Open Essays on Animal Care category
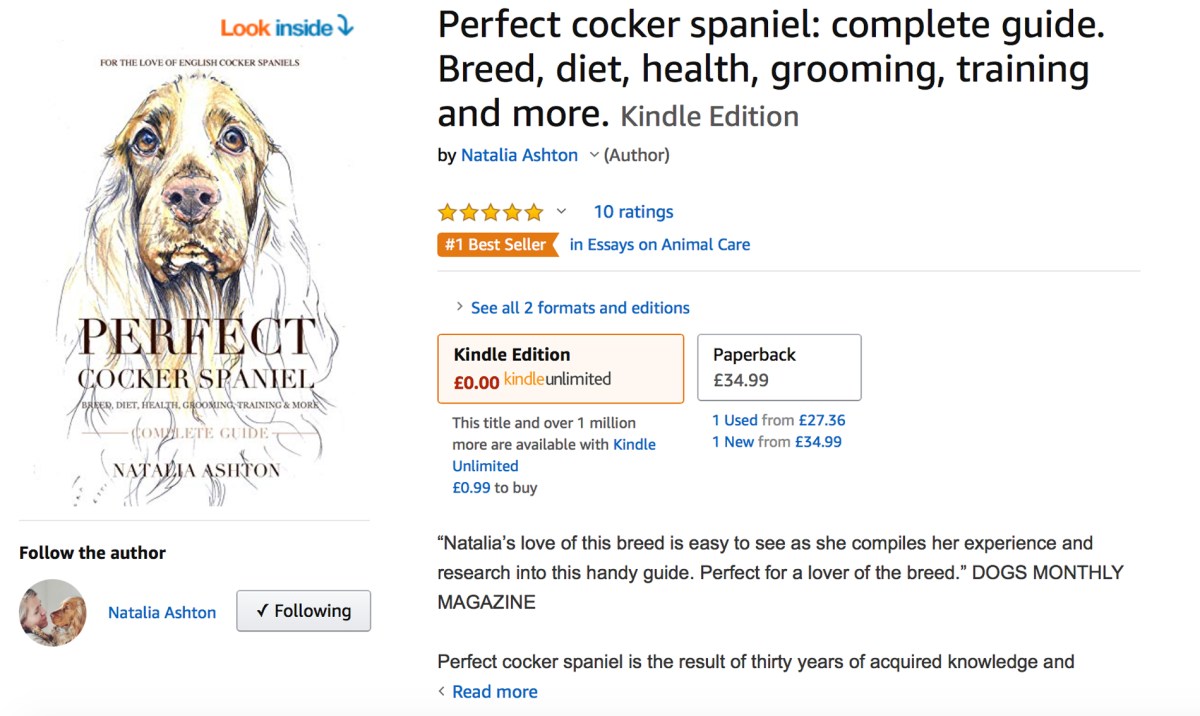Image resolution: width=1200 pixels, height=716 pixels. pos(668,245)
